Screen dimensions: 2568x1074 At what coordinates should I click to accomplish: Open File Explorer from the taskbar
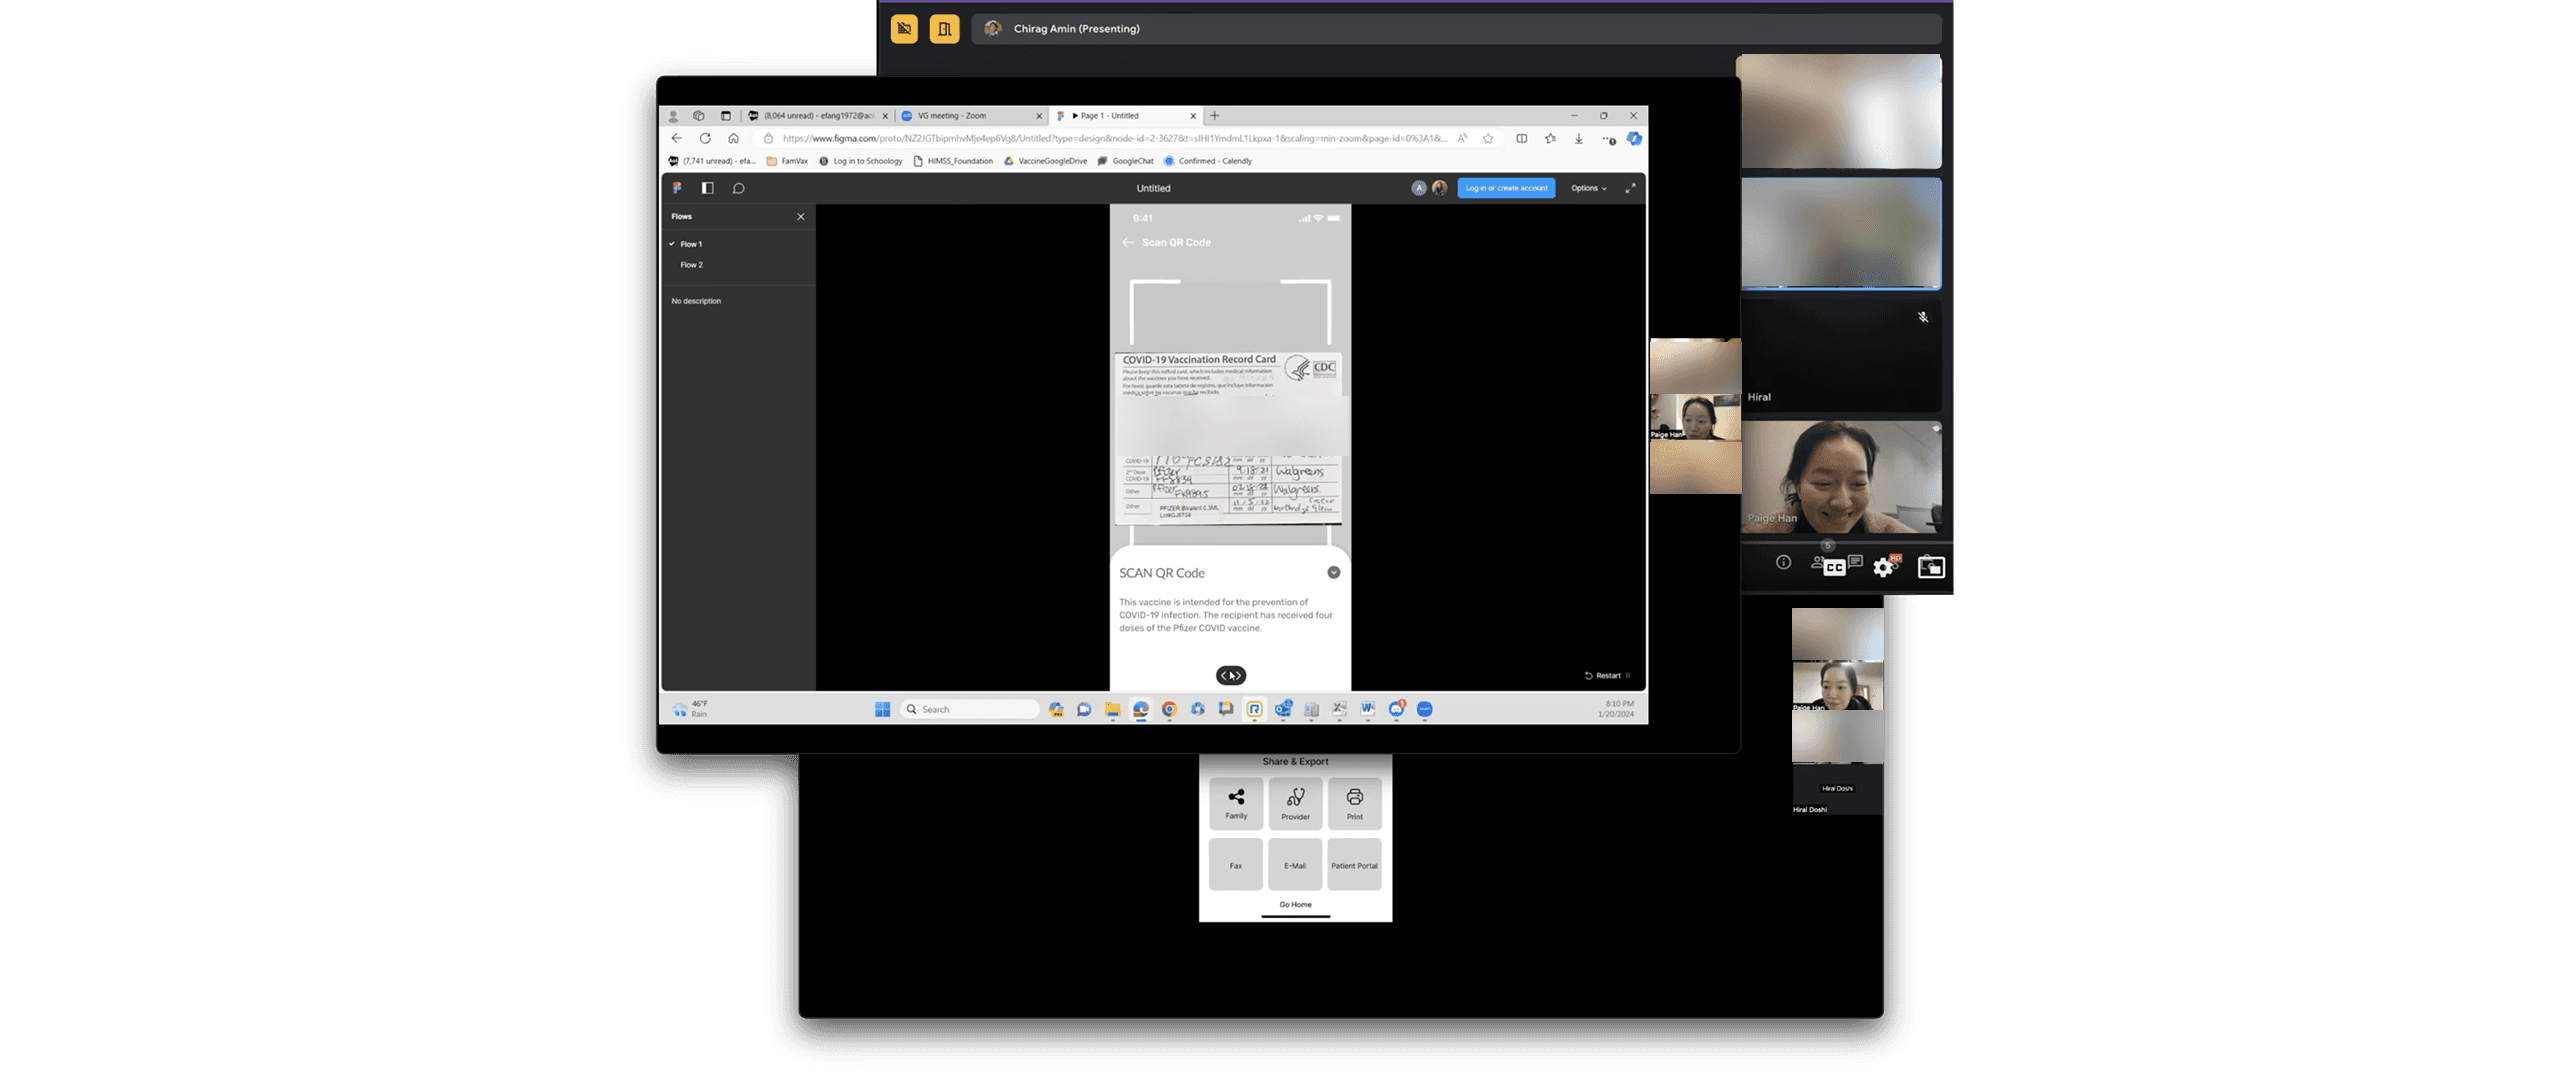coord(1112,709)
